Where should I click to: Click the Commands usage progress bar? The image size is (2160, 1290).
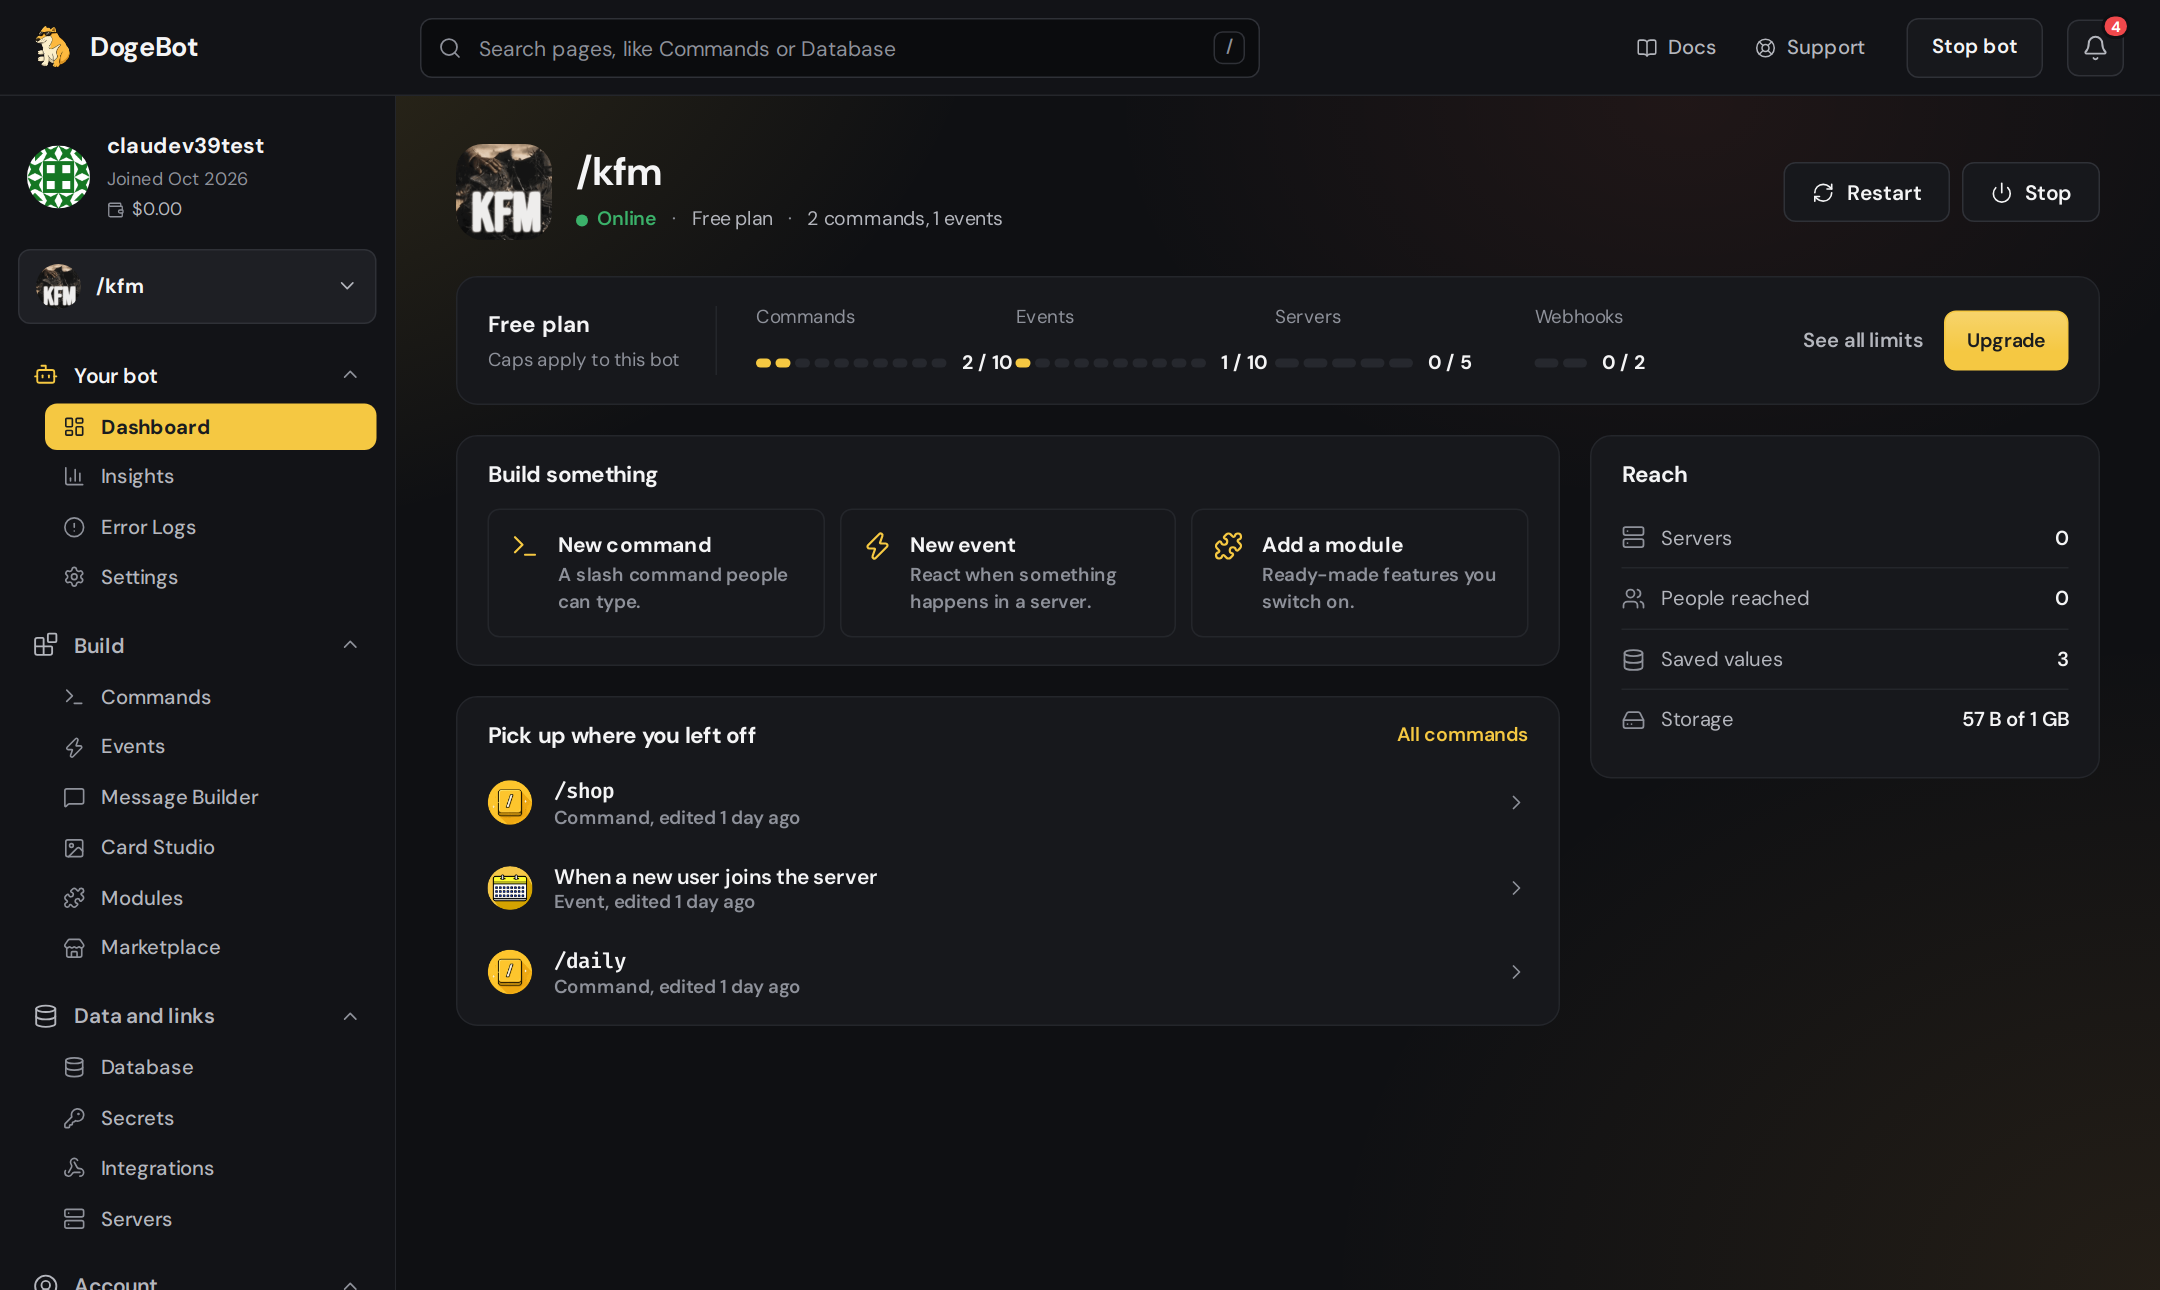pos(851,363)
